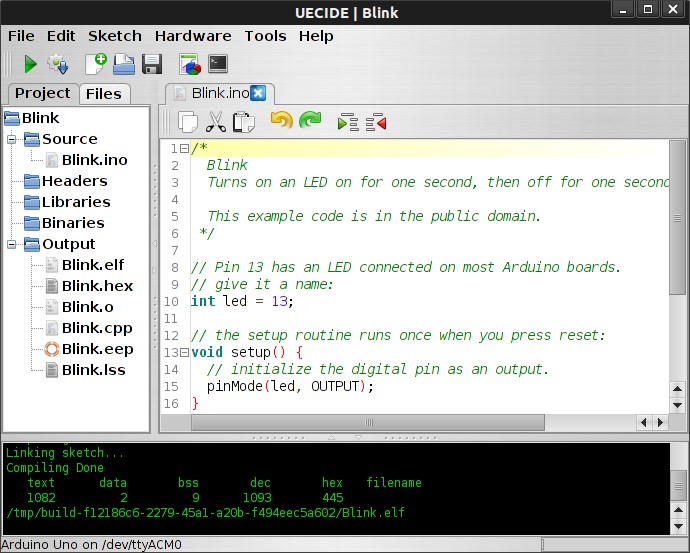
Task: Open the Hardware menu
Action: pos(193,36)
